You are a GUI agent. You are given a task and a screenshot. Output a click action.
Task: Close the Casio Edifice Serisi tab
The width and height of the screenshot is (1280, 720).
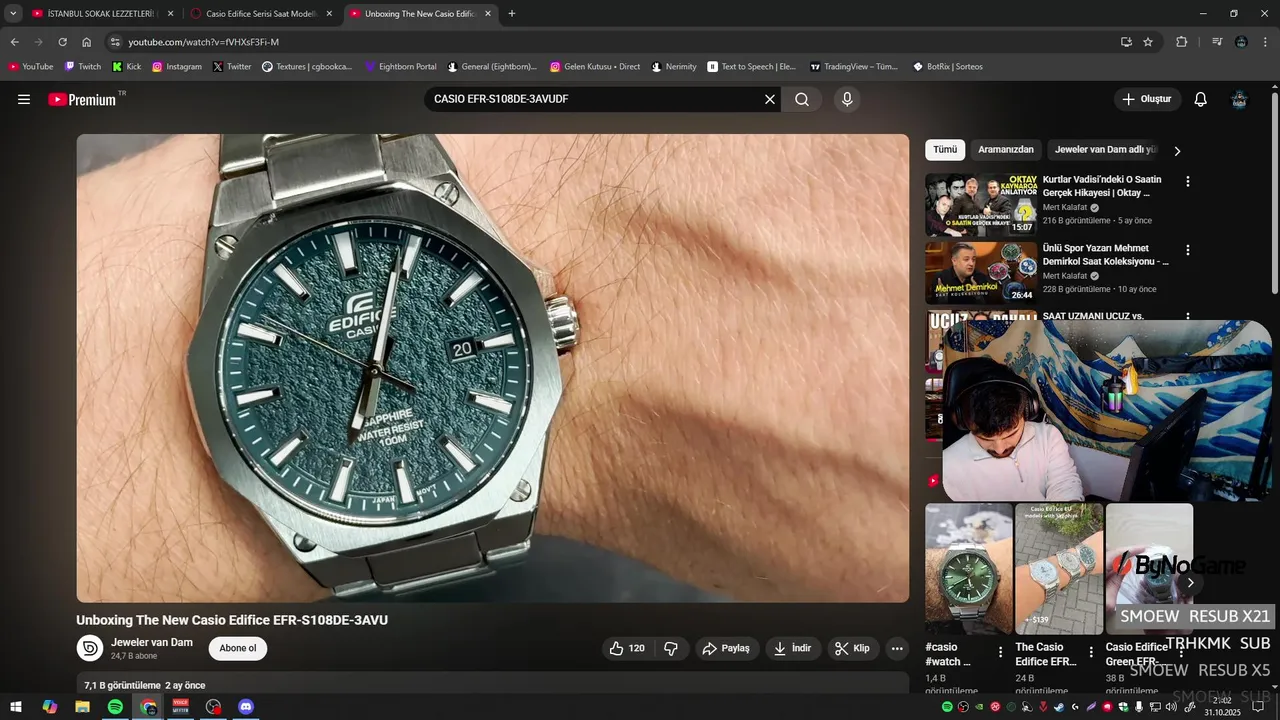[329, 14]
